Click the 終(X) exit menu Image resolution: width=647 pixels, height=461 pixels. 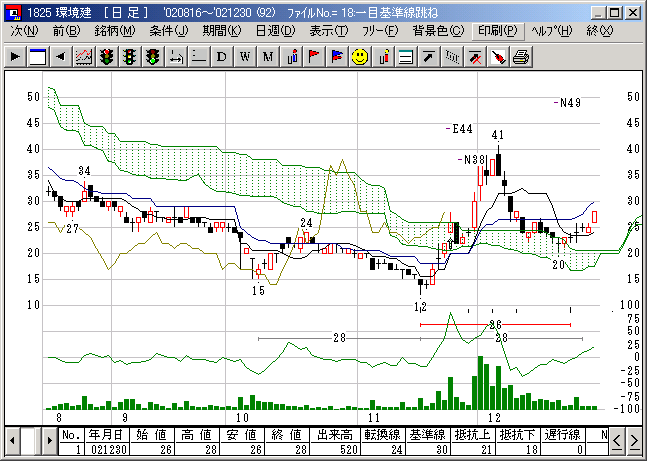[600, 31]
